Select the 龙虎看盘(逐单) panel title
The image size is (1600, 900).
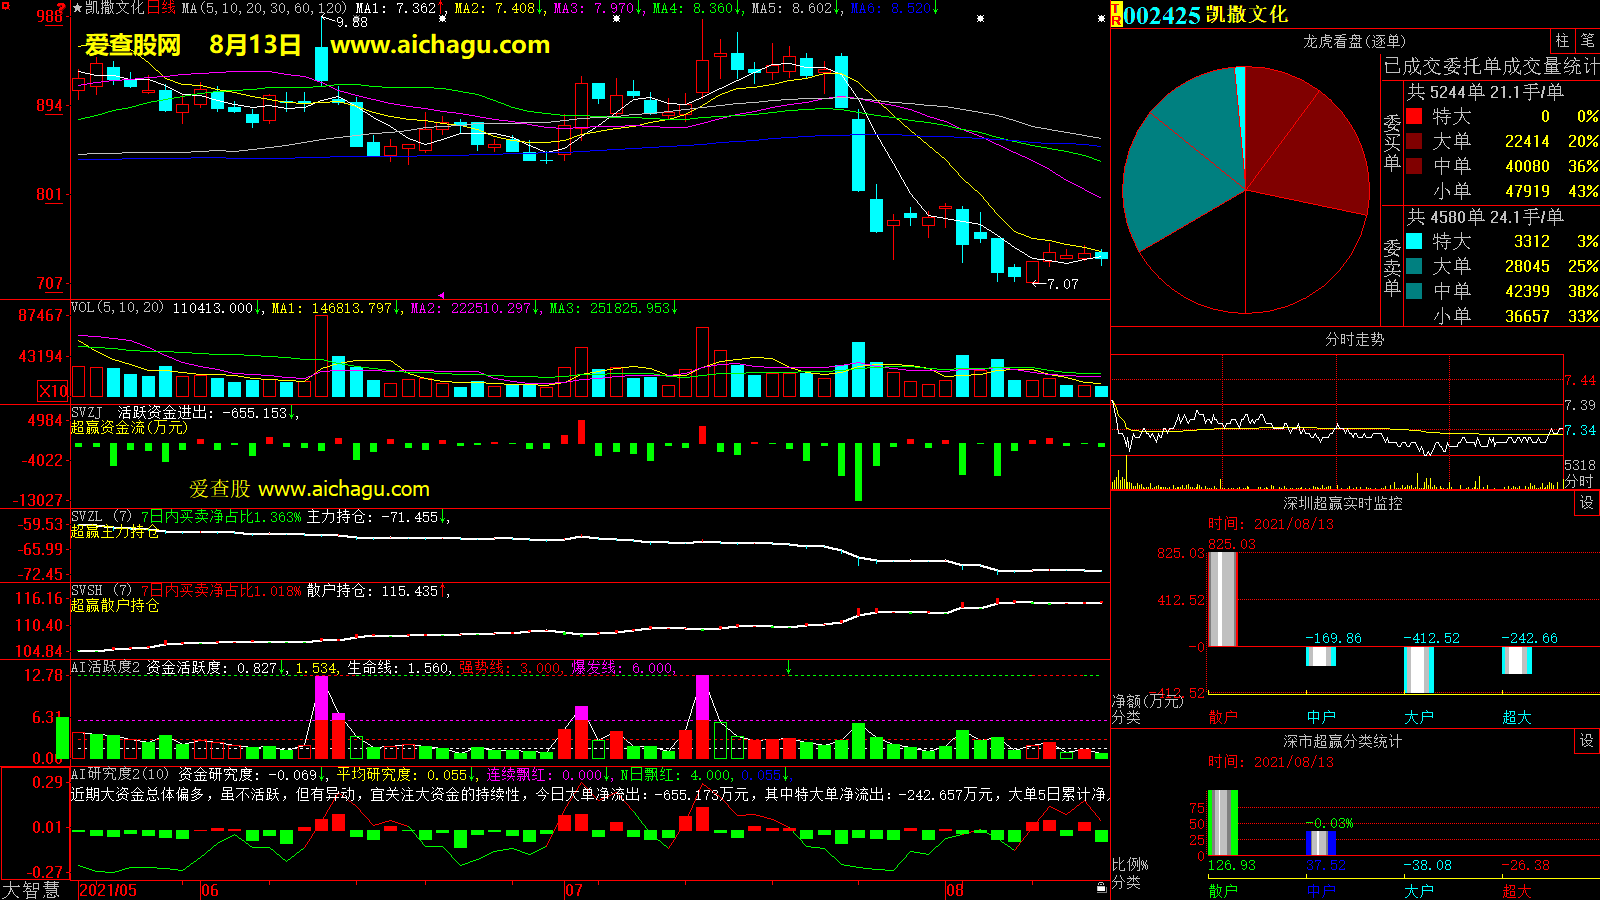pos(1354,41)
